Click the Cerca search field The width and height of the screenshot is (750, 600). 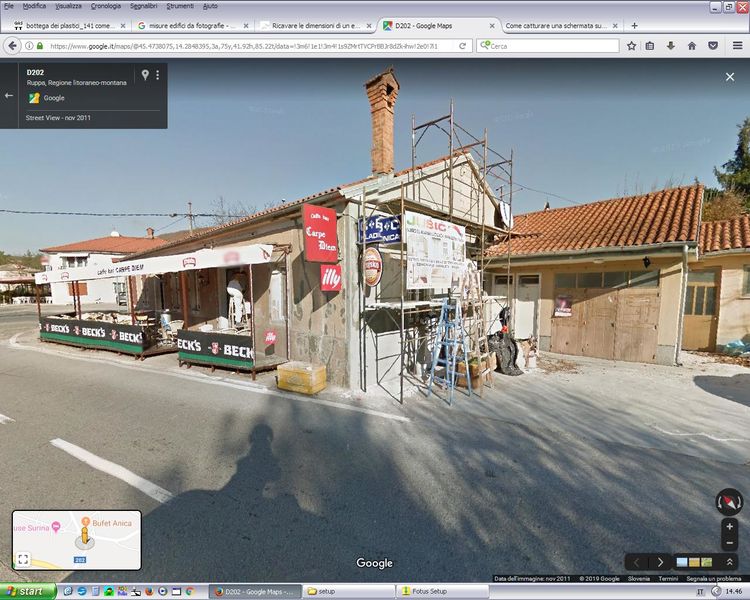pyautogui.click(x=548, y=46)
